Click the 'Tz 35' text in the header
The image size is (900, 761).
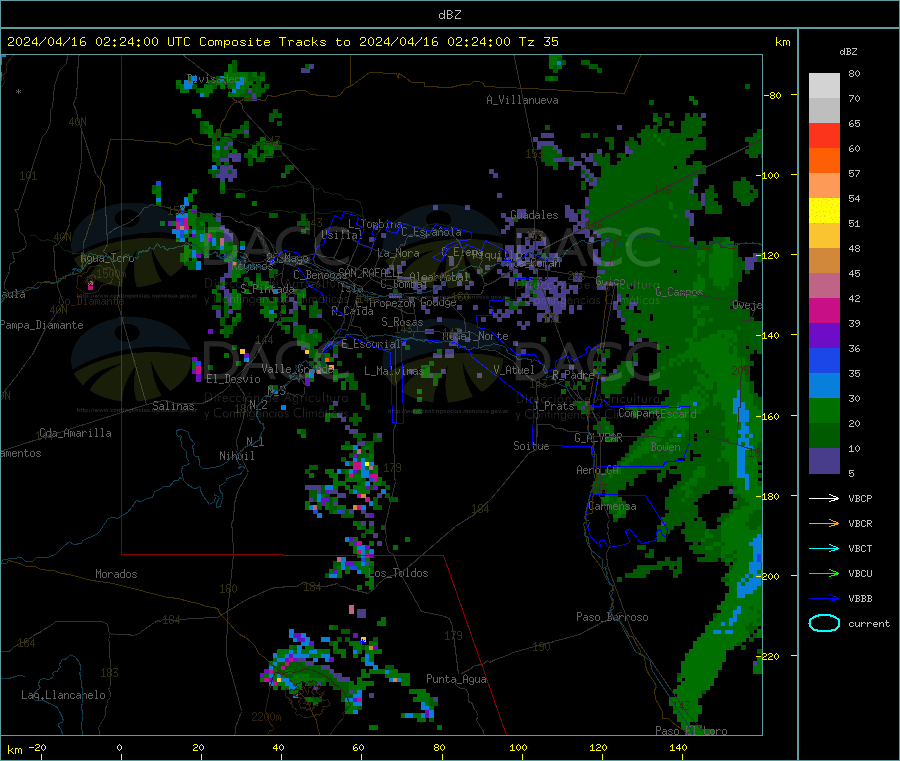tap(538, 42)
